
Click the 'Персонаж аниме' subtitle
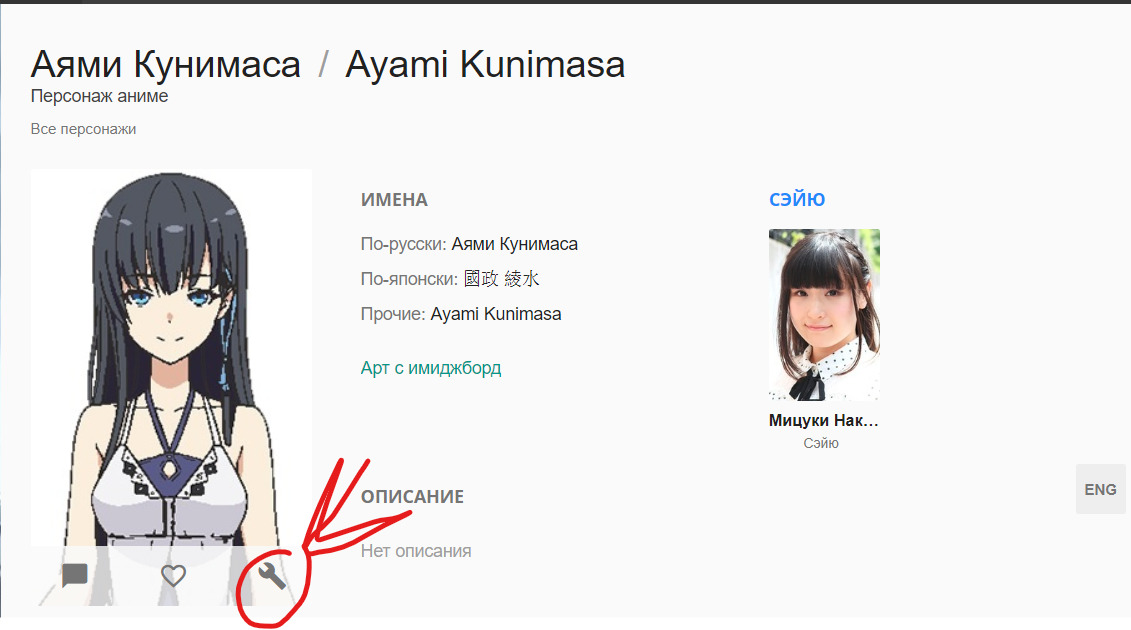99,97
